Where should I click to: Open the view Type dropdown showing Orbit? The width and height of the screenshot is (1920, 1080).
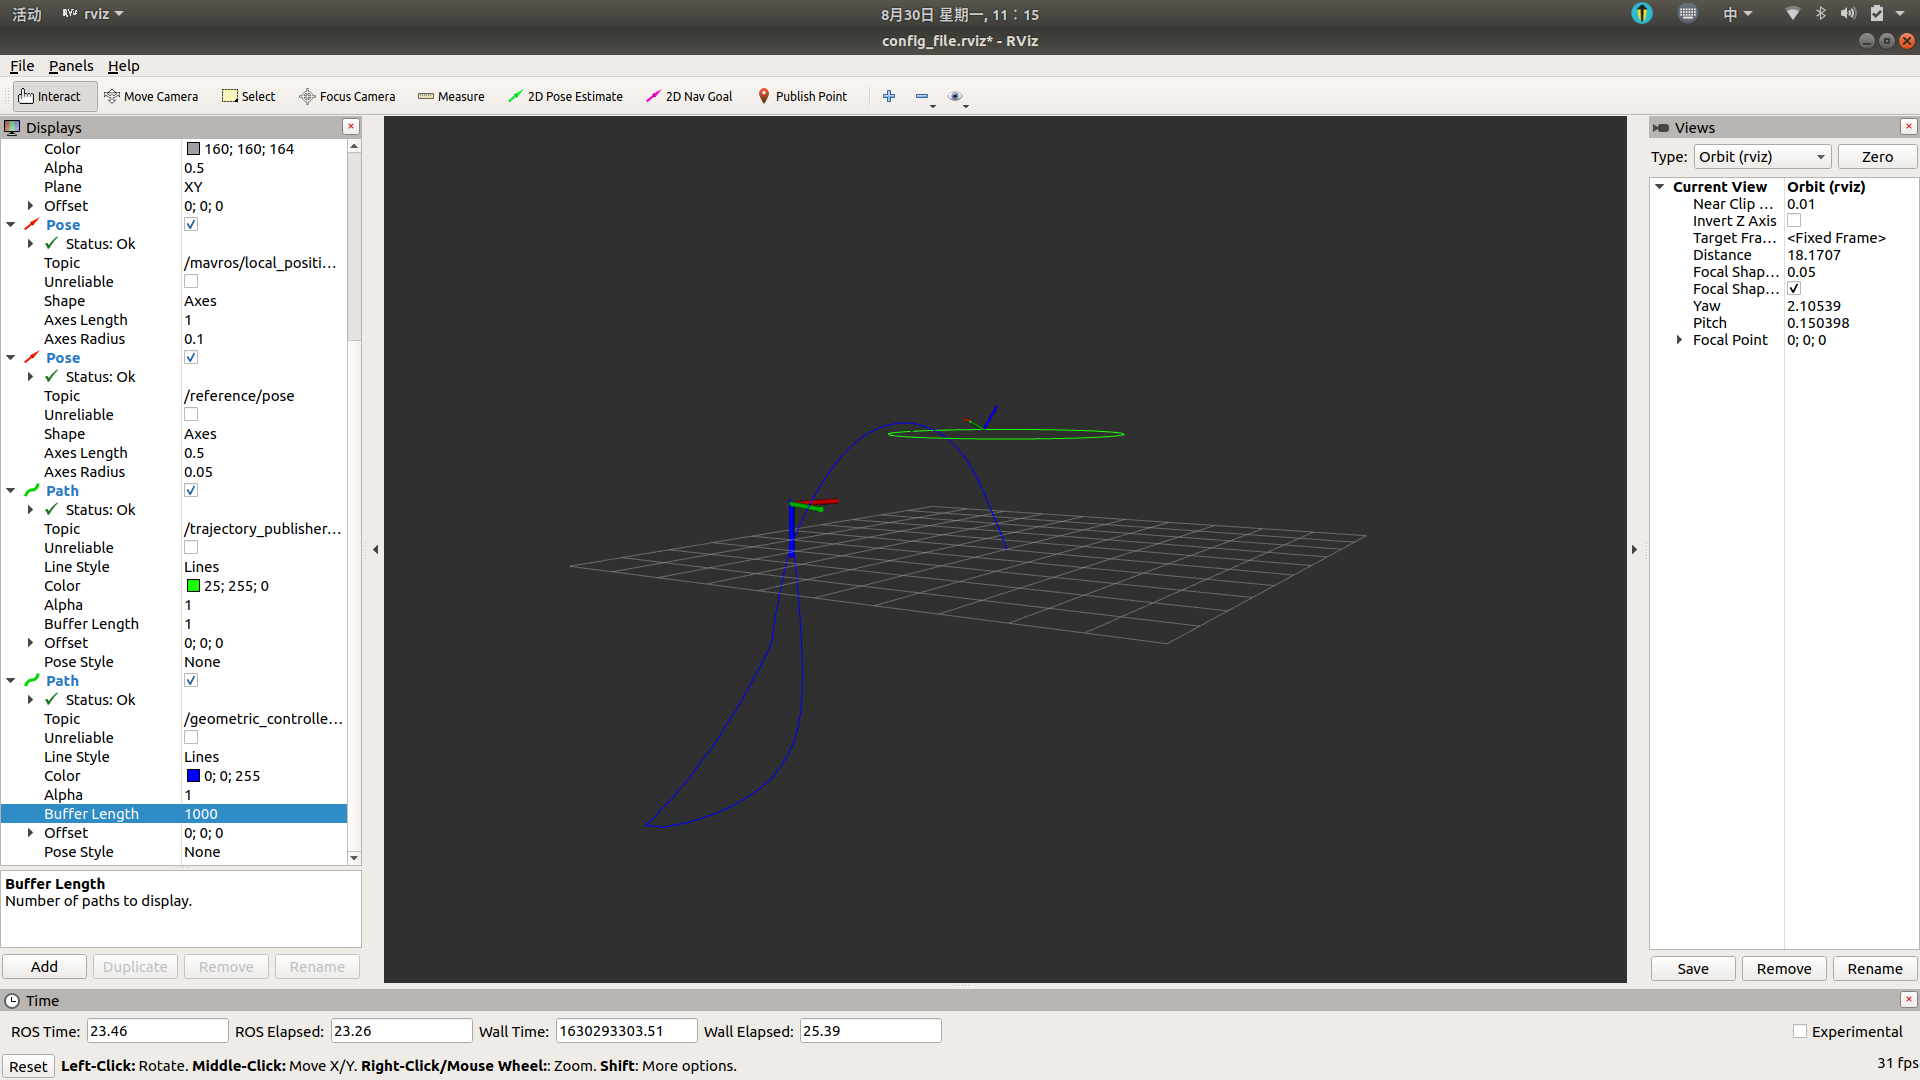click(1762, 156)
